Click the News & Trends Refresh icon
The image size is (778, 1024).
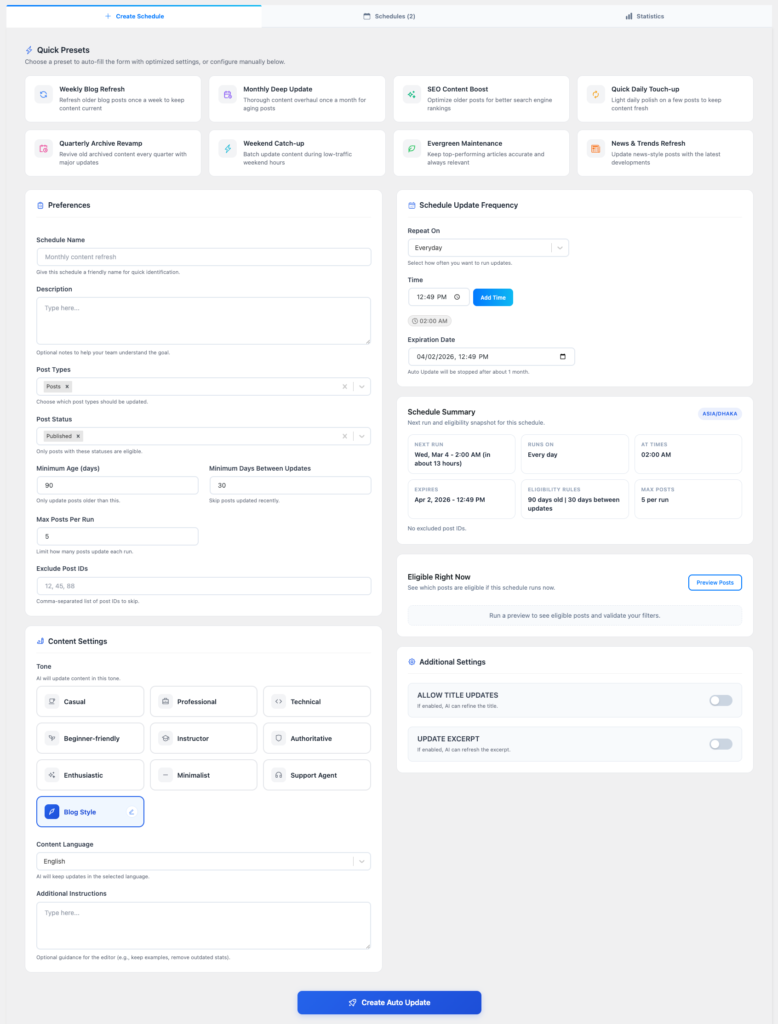coord(595,148)
